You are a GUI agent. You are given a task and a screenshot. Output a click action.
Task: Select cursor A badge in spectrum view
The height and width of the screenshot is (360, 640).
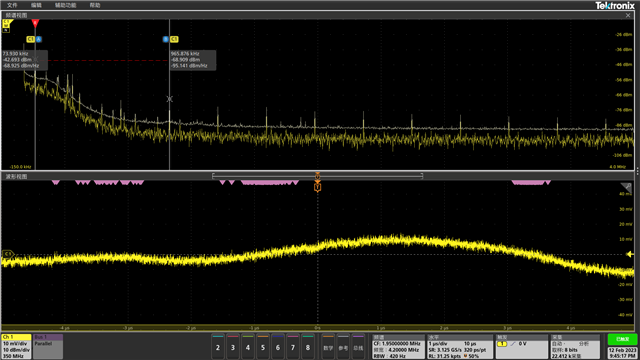[39, 39]
